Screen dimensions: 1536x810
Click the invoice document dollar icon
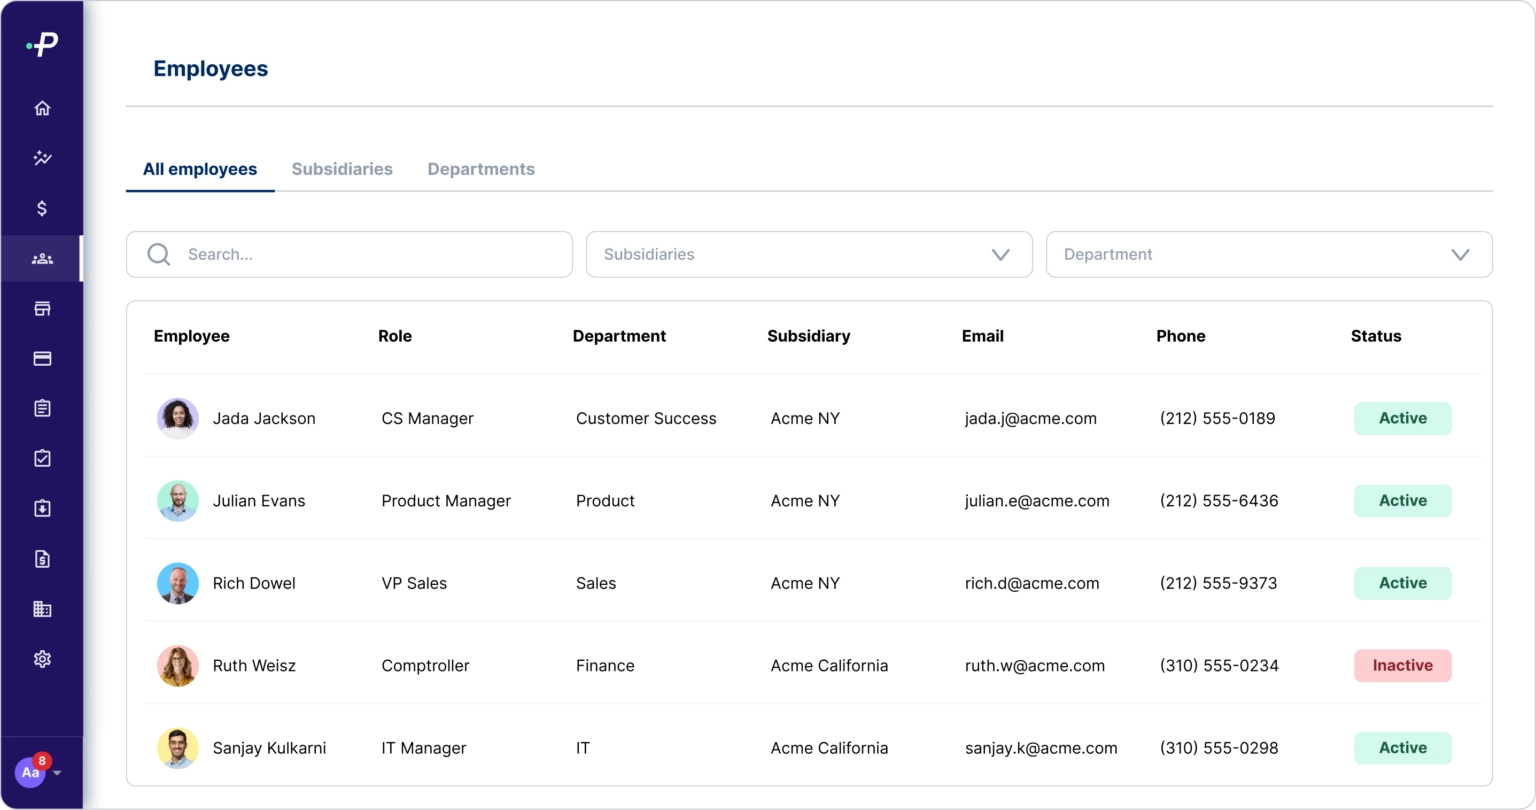pos(42,559)
